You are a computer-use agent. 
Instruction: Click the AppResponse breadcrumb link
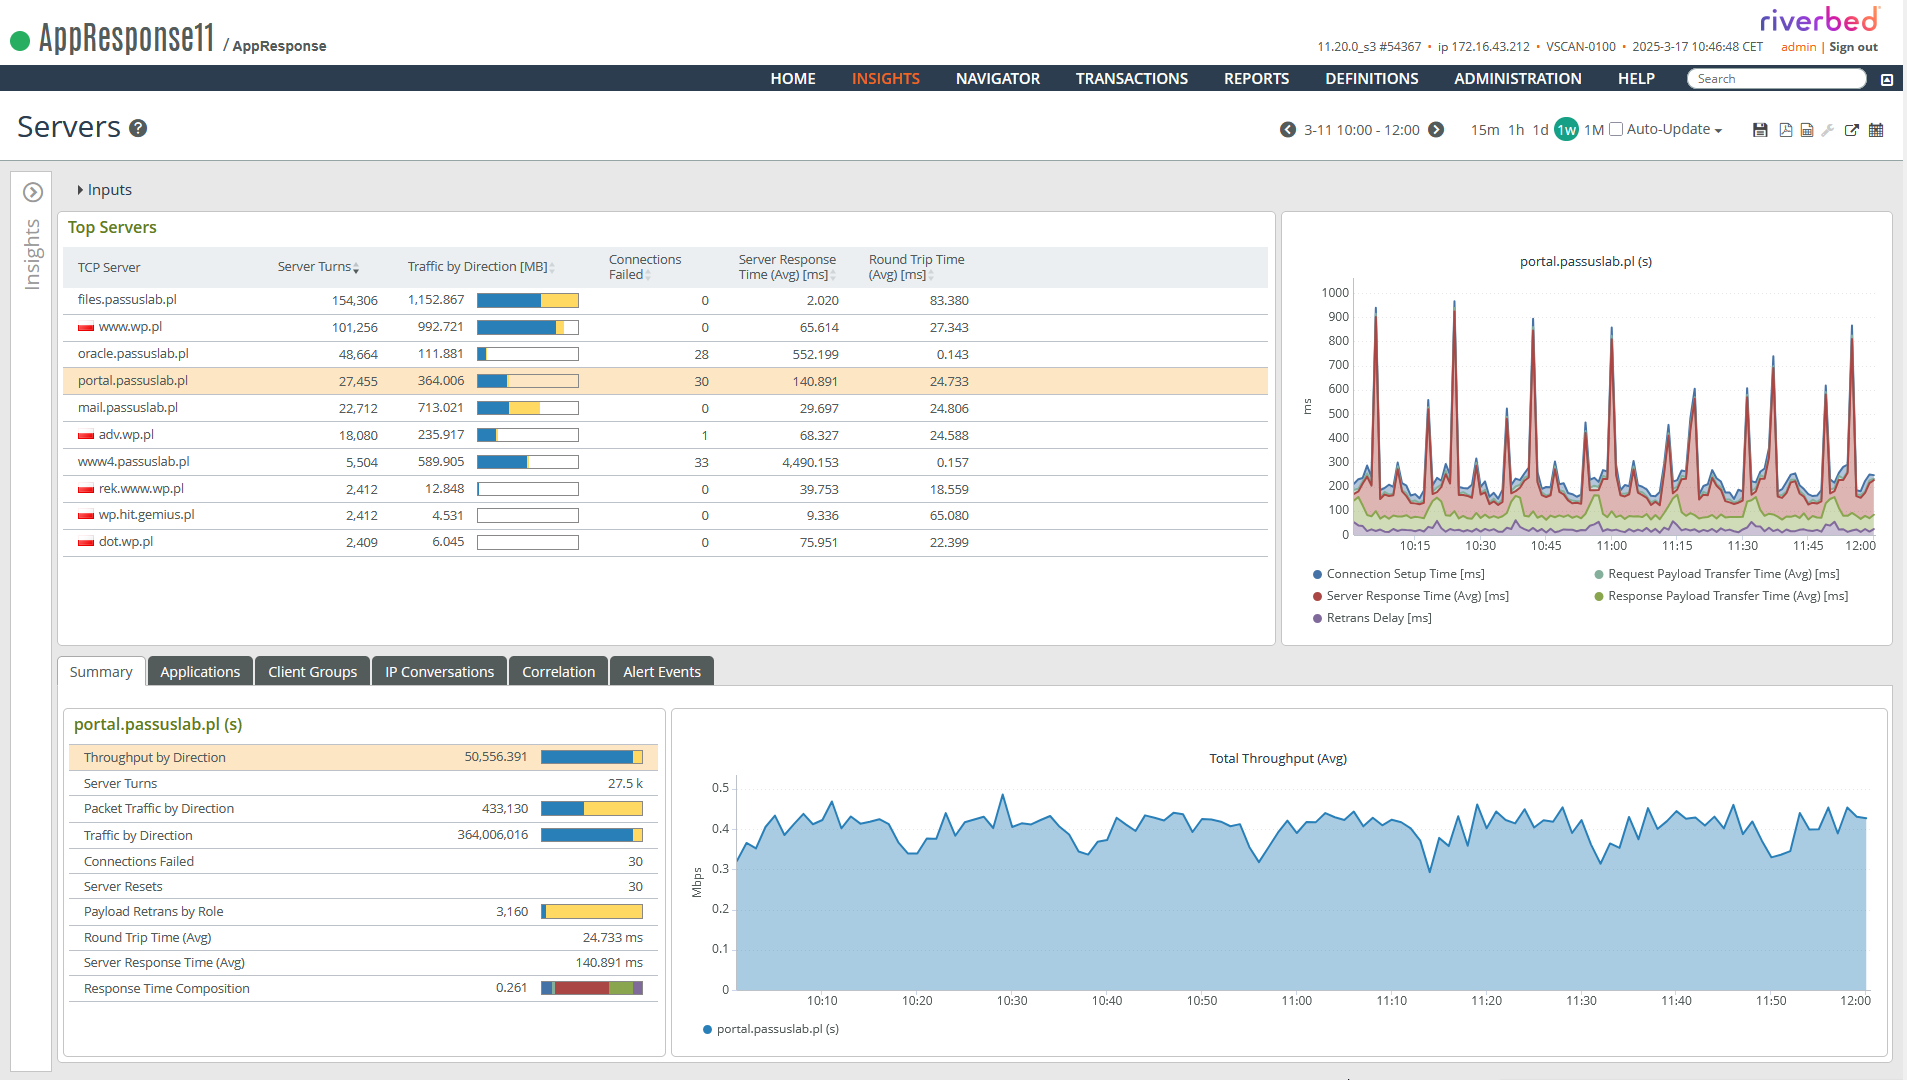(x=279, y=46)
